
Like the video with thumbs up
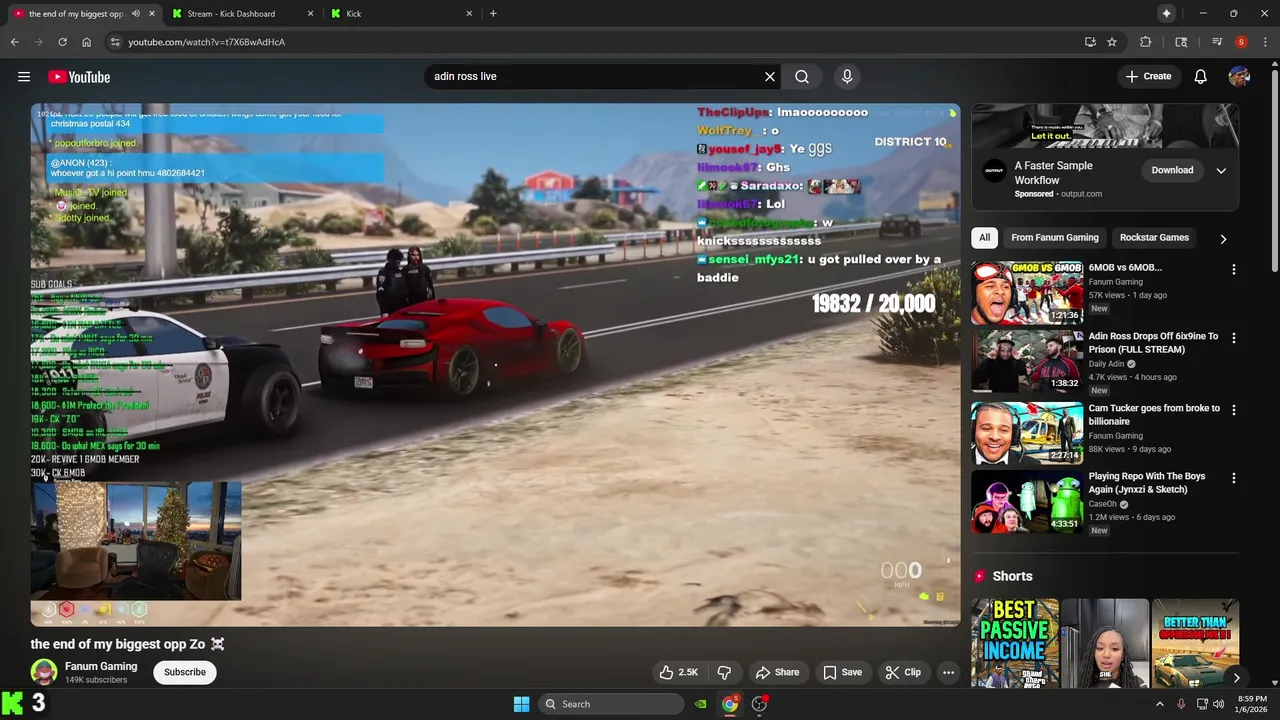point(679,672)
